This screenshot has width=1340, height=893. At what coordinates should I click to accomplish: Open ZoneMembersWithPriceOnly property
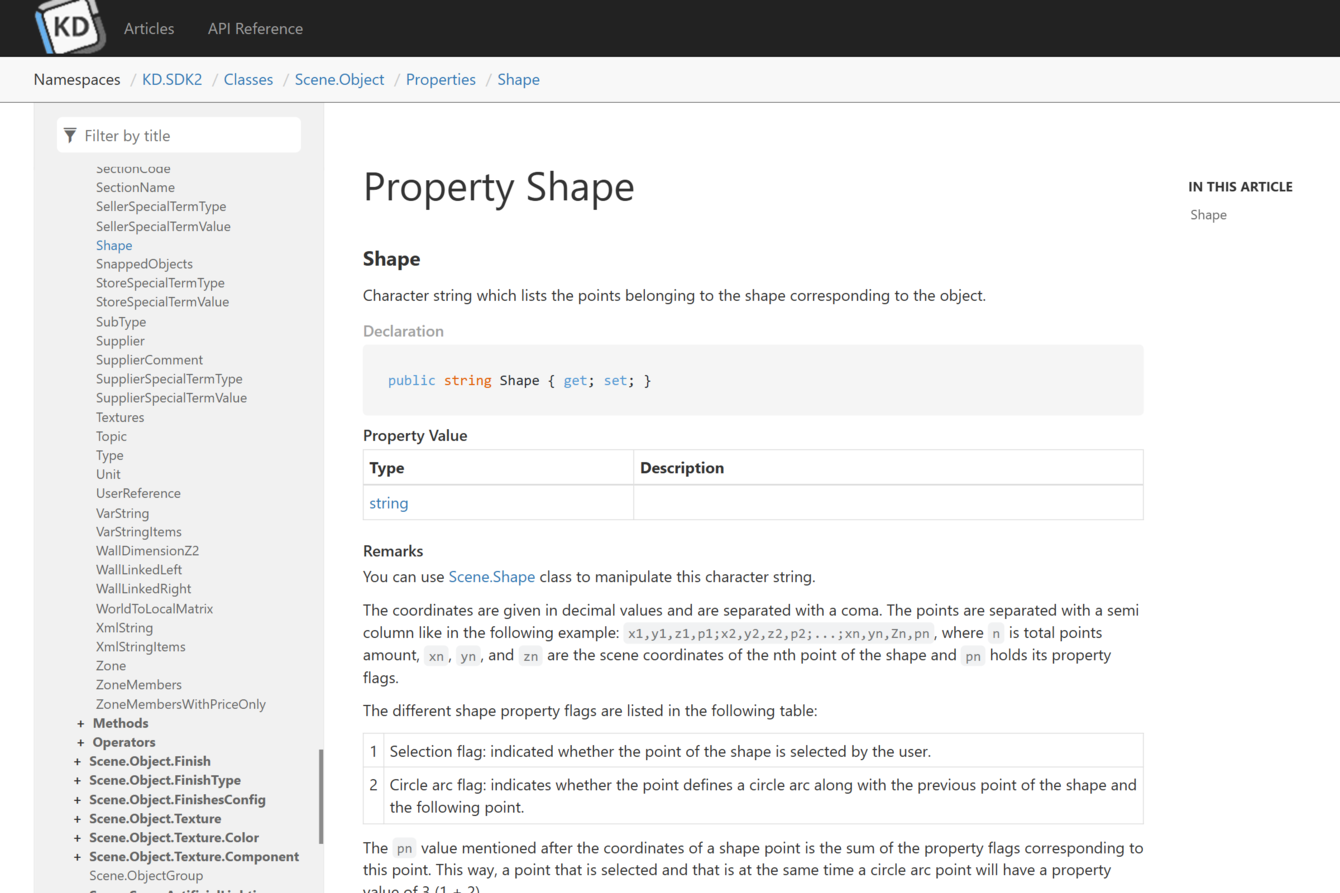tap(181, 704)
